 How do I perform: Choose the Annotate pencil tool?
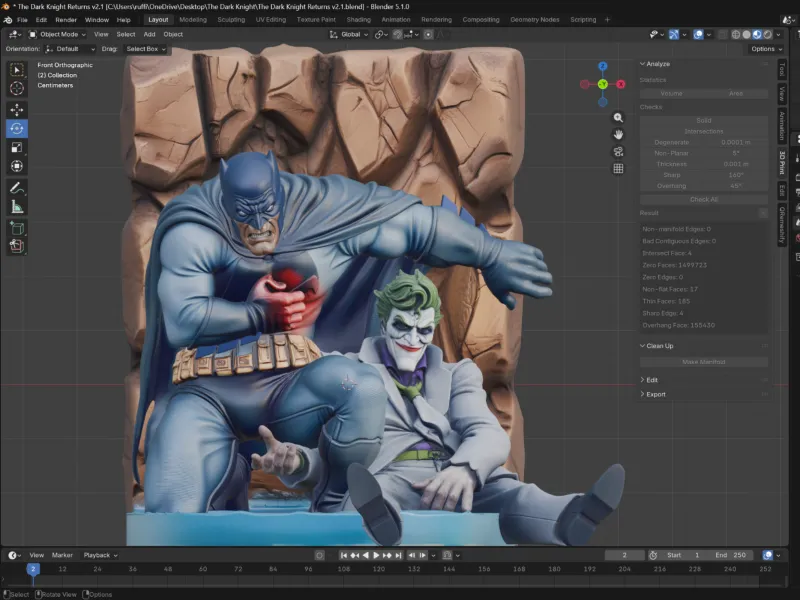point(17,188)
